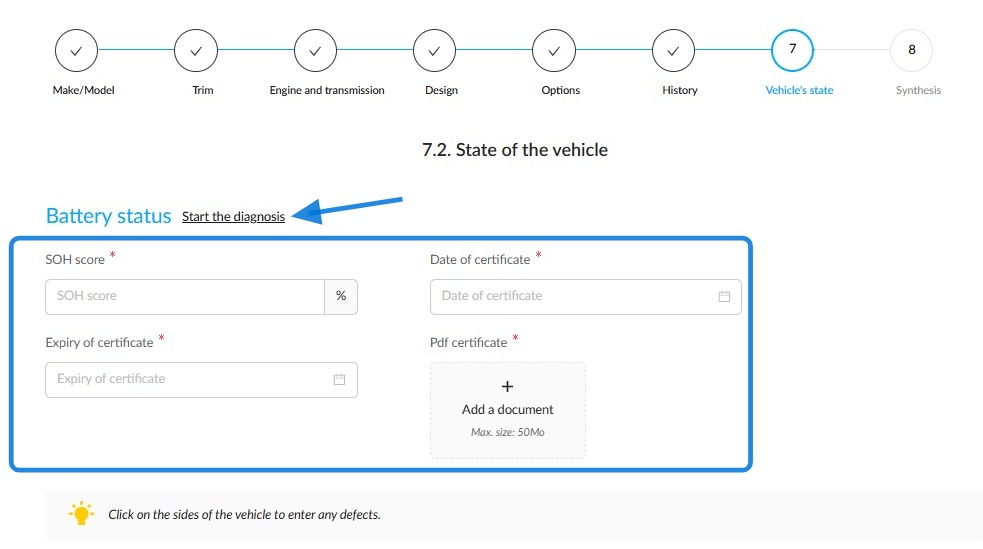Click the Vehicle's state step label
983x549 pixels.
799,90
